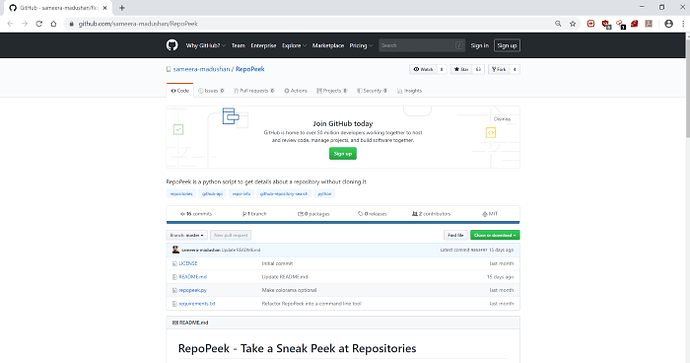690x363 pixels.
Task: Click the header Sign up button
Action: (507, 45)
